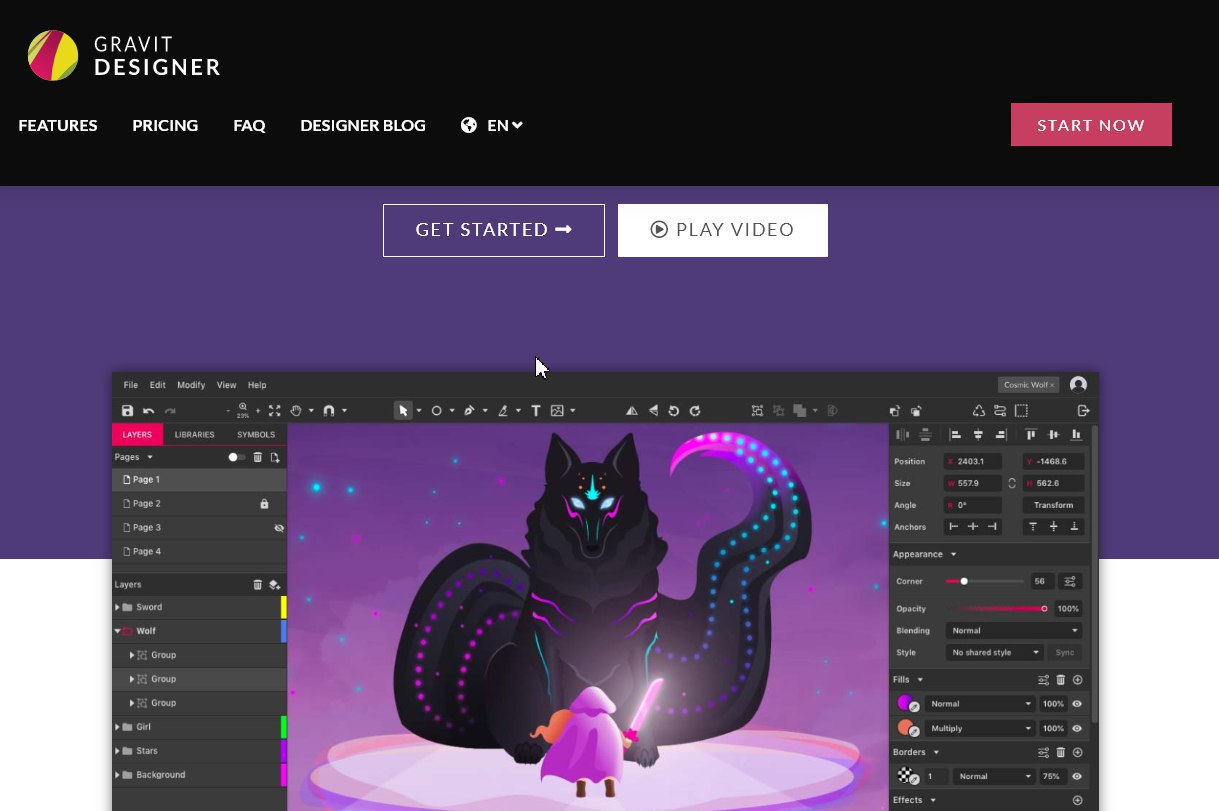Click the Save icon in toolbar
Viewport: 1219px width, 811px height.
click(x=127, y=411)
